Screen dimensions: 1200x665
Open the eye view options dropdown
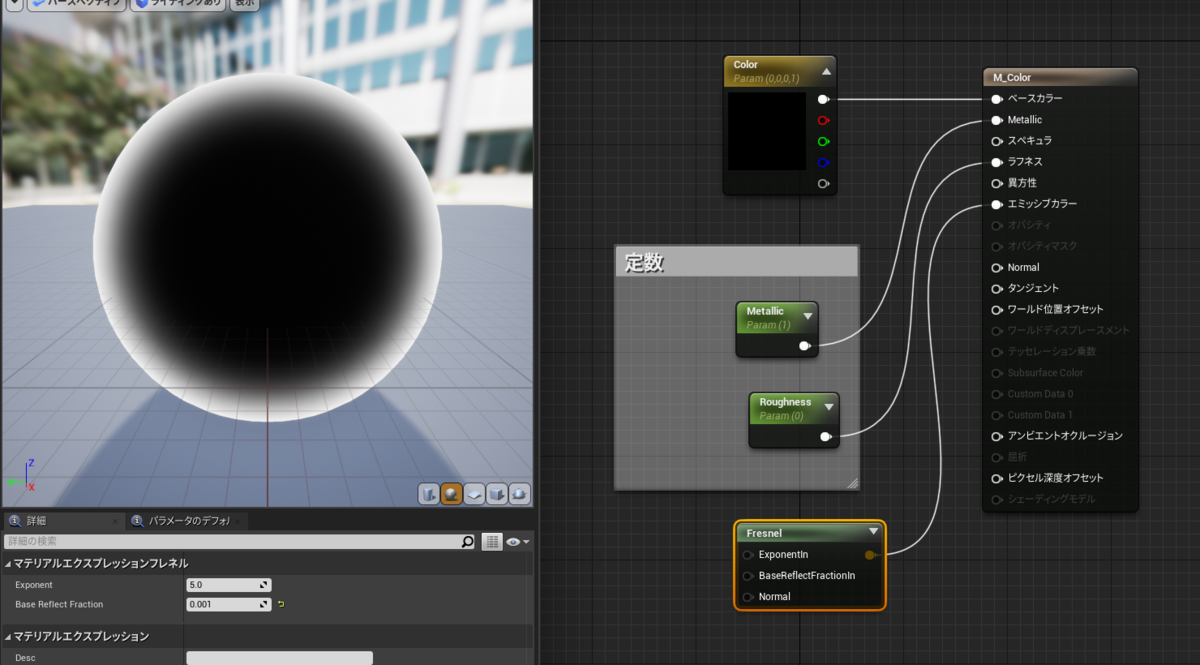[518, 542]
